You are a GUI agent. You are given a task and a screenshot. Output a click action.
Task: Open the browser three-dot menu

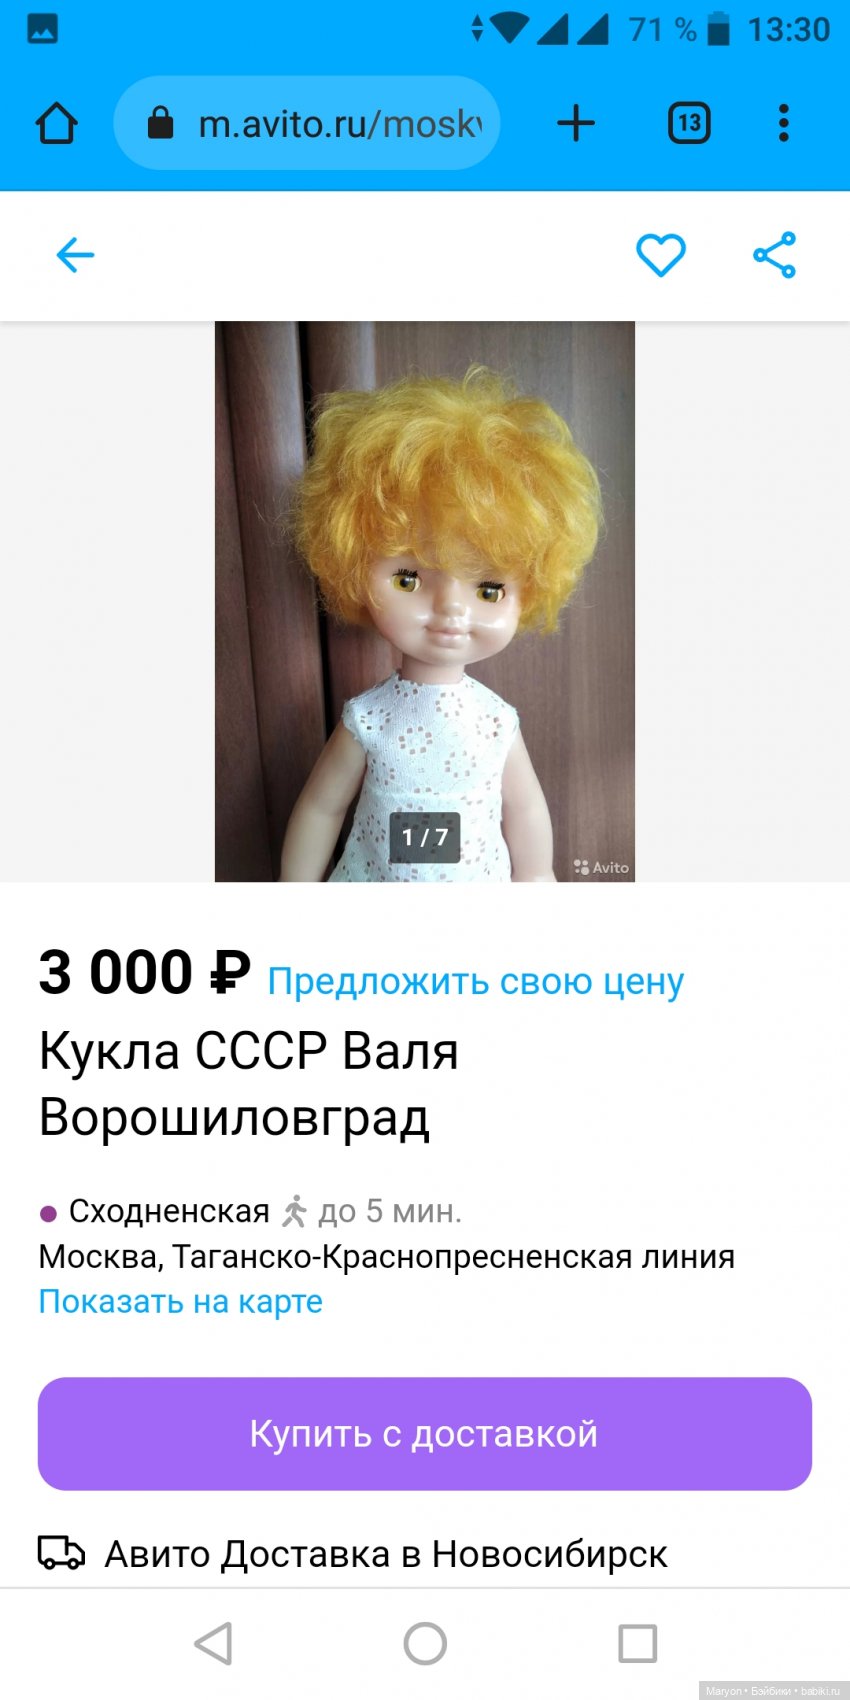(x=783, y=124)
